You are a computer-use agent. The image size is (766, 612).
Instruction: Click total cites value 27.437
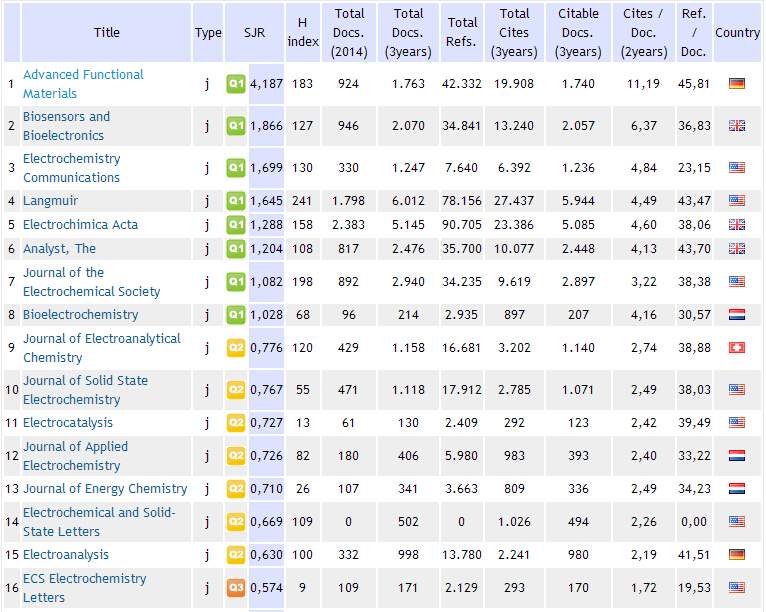click(514, 201)
